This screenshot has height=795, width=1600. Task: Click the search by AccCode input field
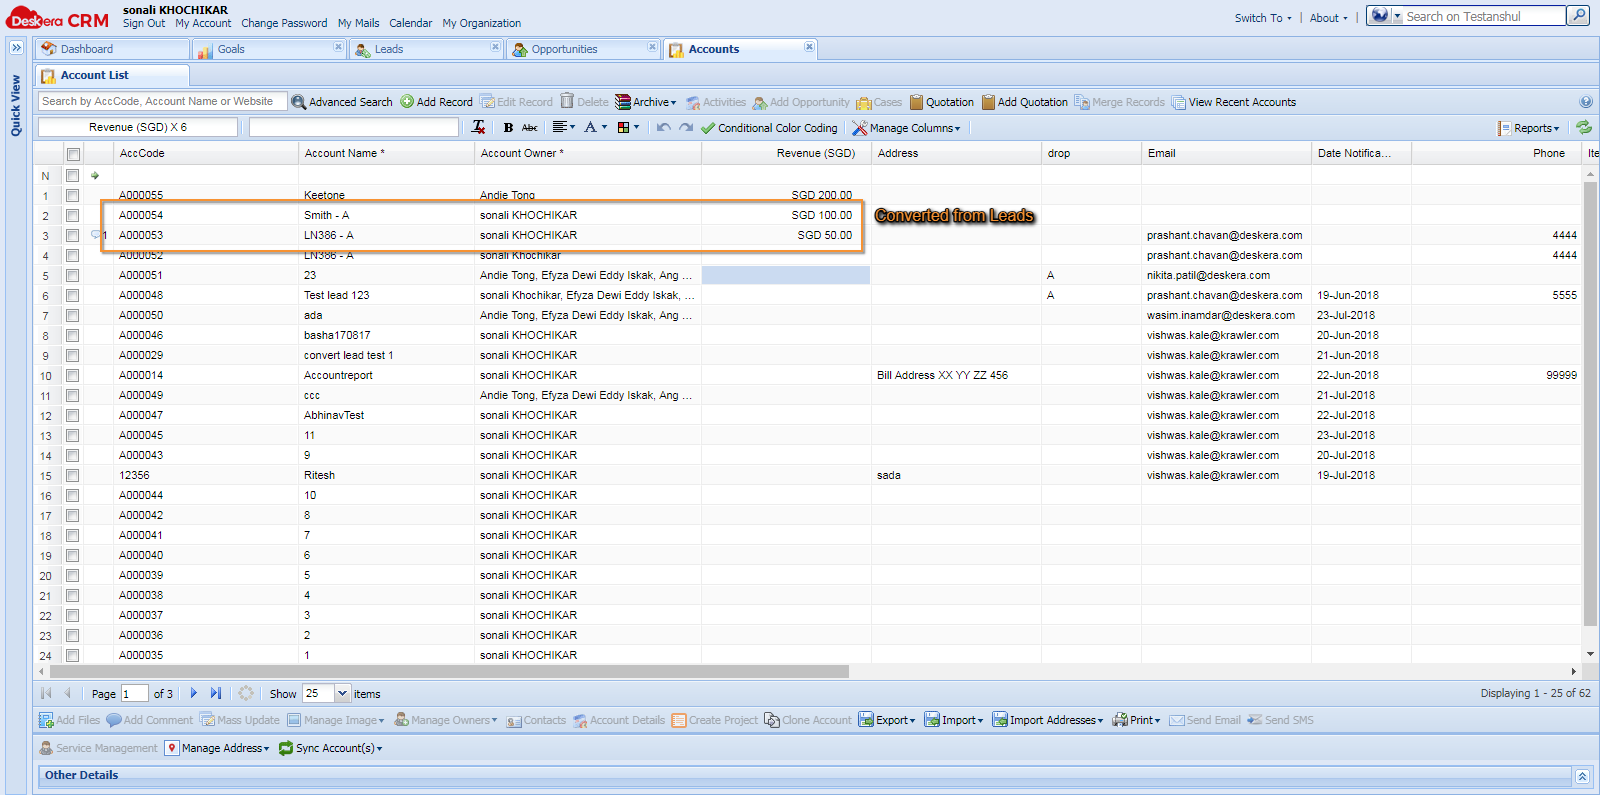tap(162, 101)
